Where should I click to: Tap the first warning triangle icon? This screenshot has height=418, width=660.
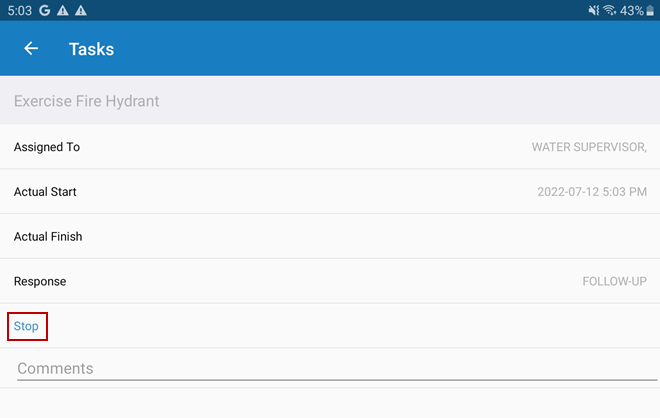pyautogui.click(x=62, y=10)
